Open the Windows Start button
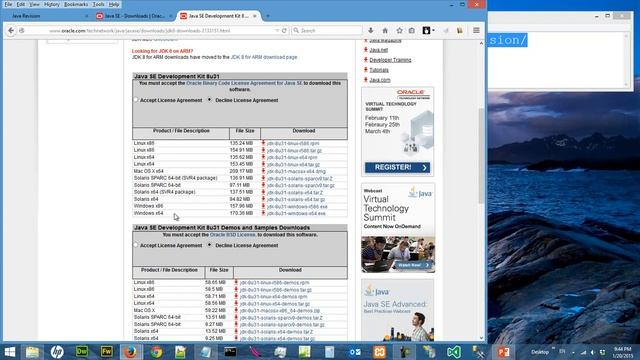Image resolution: width=640 pixels, height=360 pixels. click(x=9, y=352)
